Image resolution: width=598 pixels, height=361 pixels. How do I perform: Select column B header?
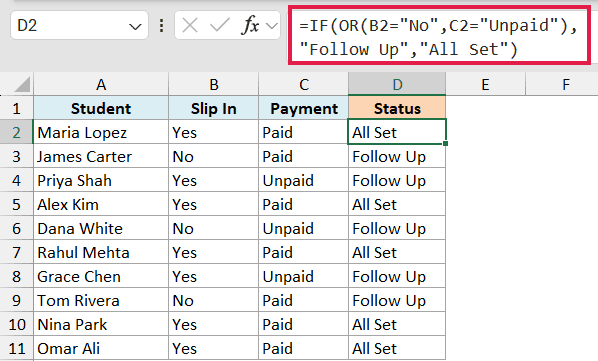(214, 84)
